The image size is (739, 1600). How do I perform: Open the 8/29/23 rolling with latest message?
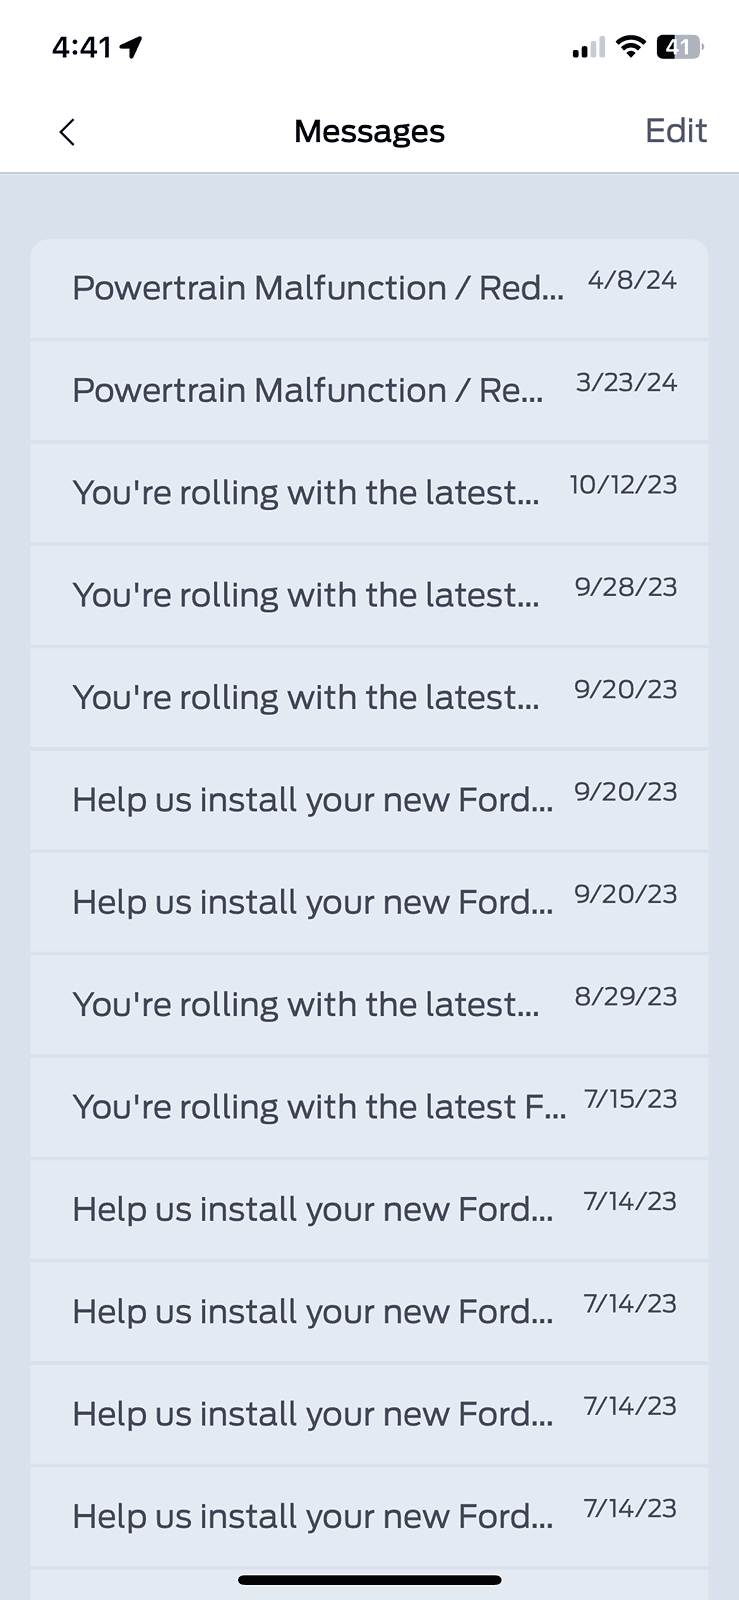(305, 1005)
